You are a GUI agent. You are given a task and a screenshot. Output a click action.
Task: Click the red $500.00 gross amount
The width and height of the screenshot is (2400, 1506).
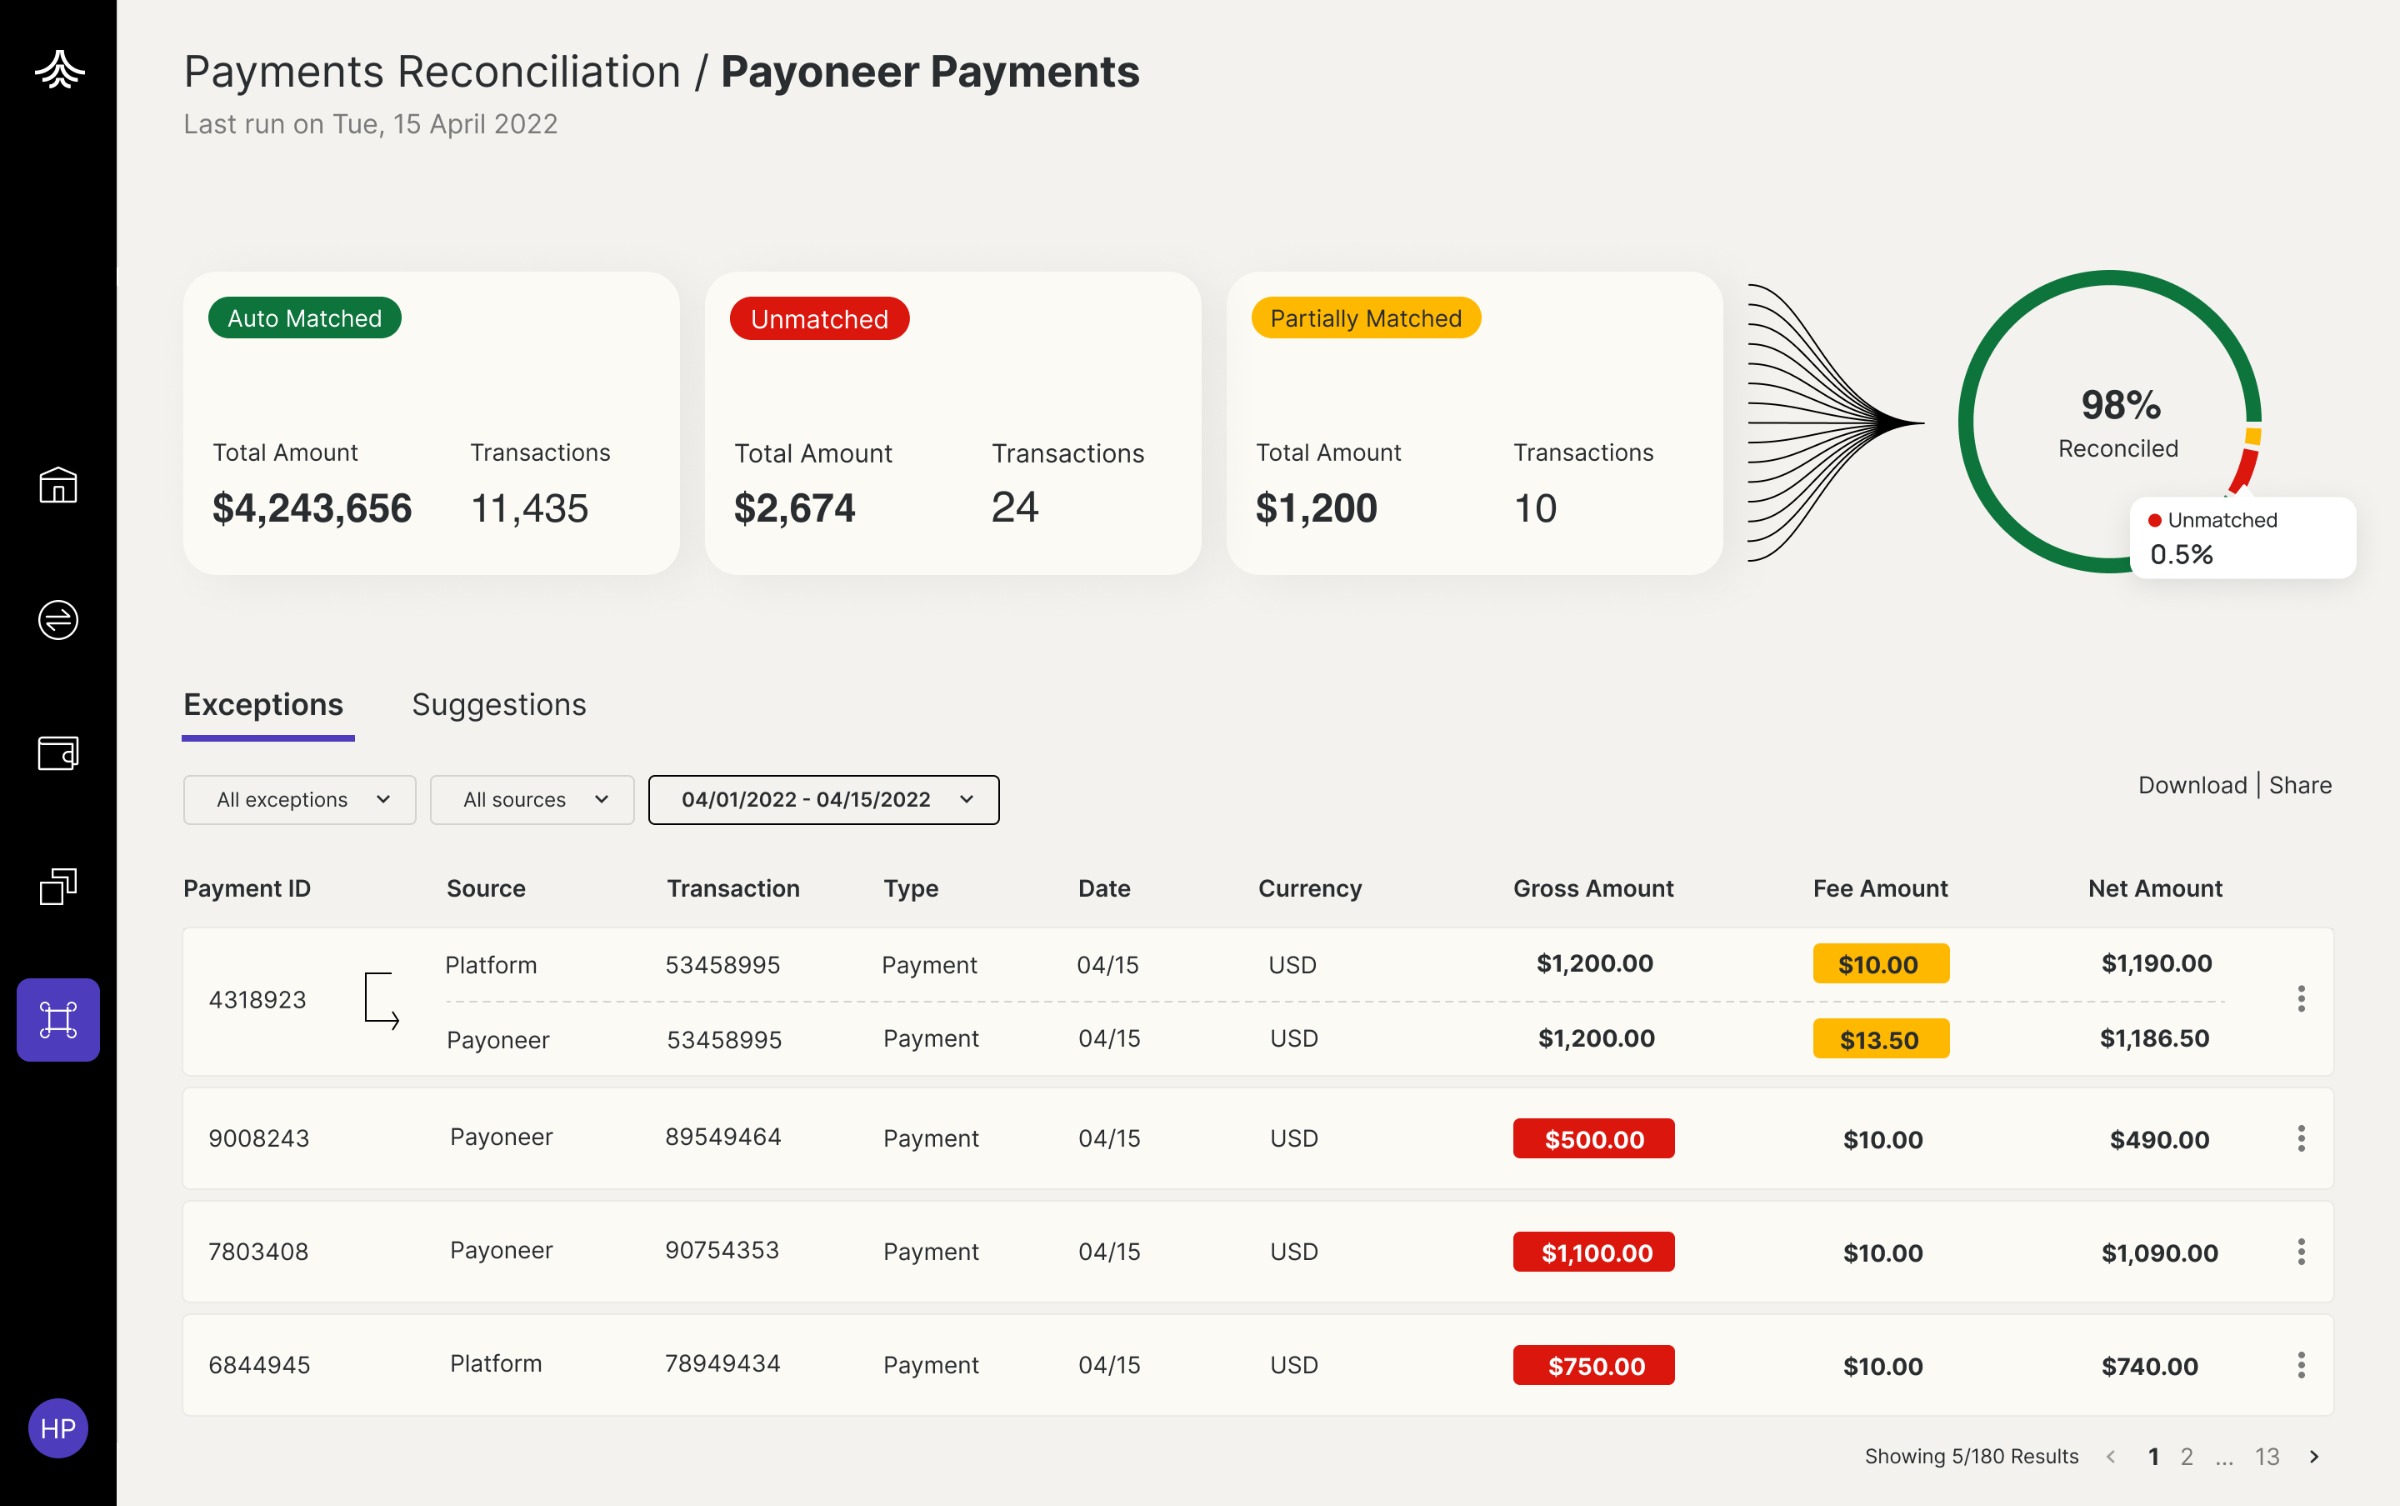pos(1594,1139)
